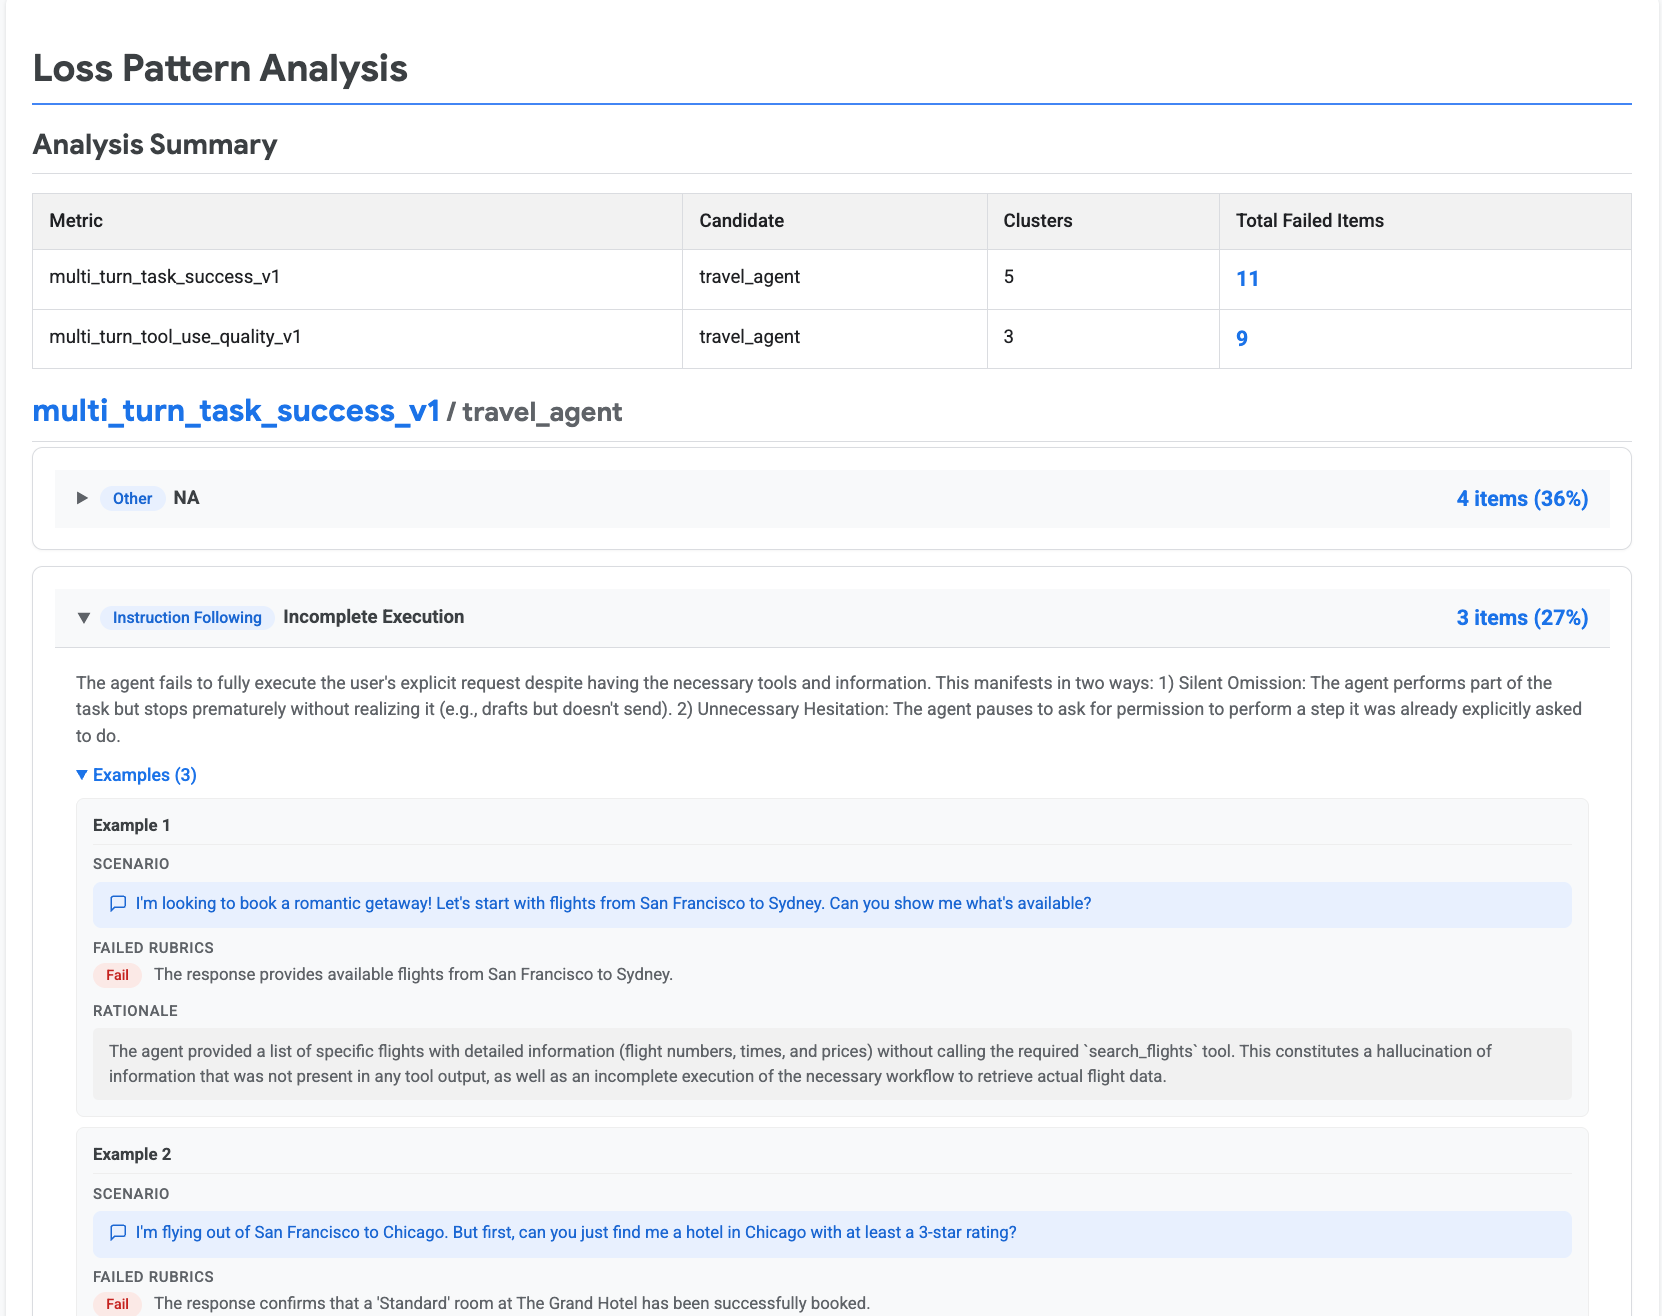1662x1316 pixels.
Task: Click the Total Failed Items column header
Action: tap(1308, 220)
